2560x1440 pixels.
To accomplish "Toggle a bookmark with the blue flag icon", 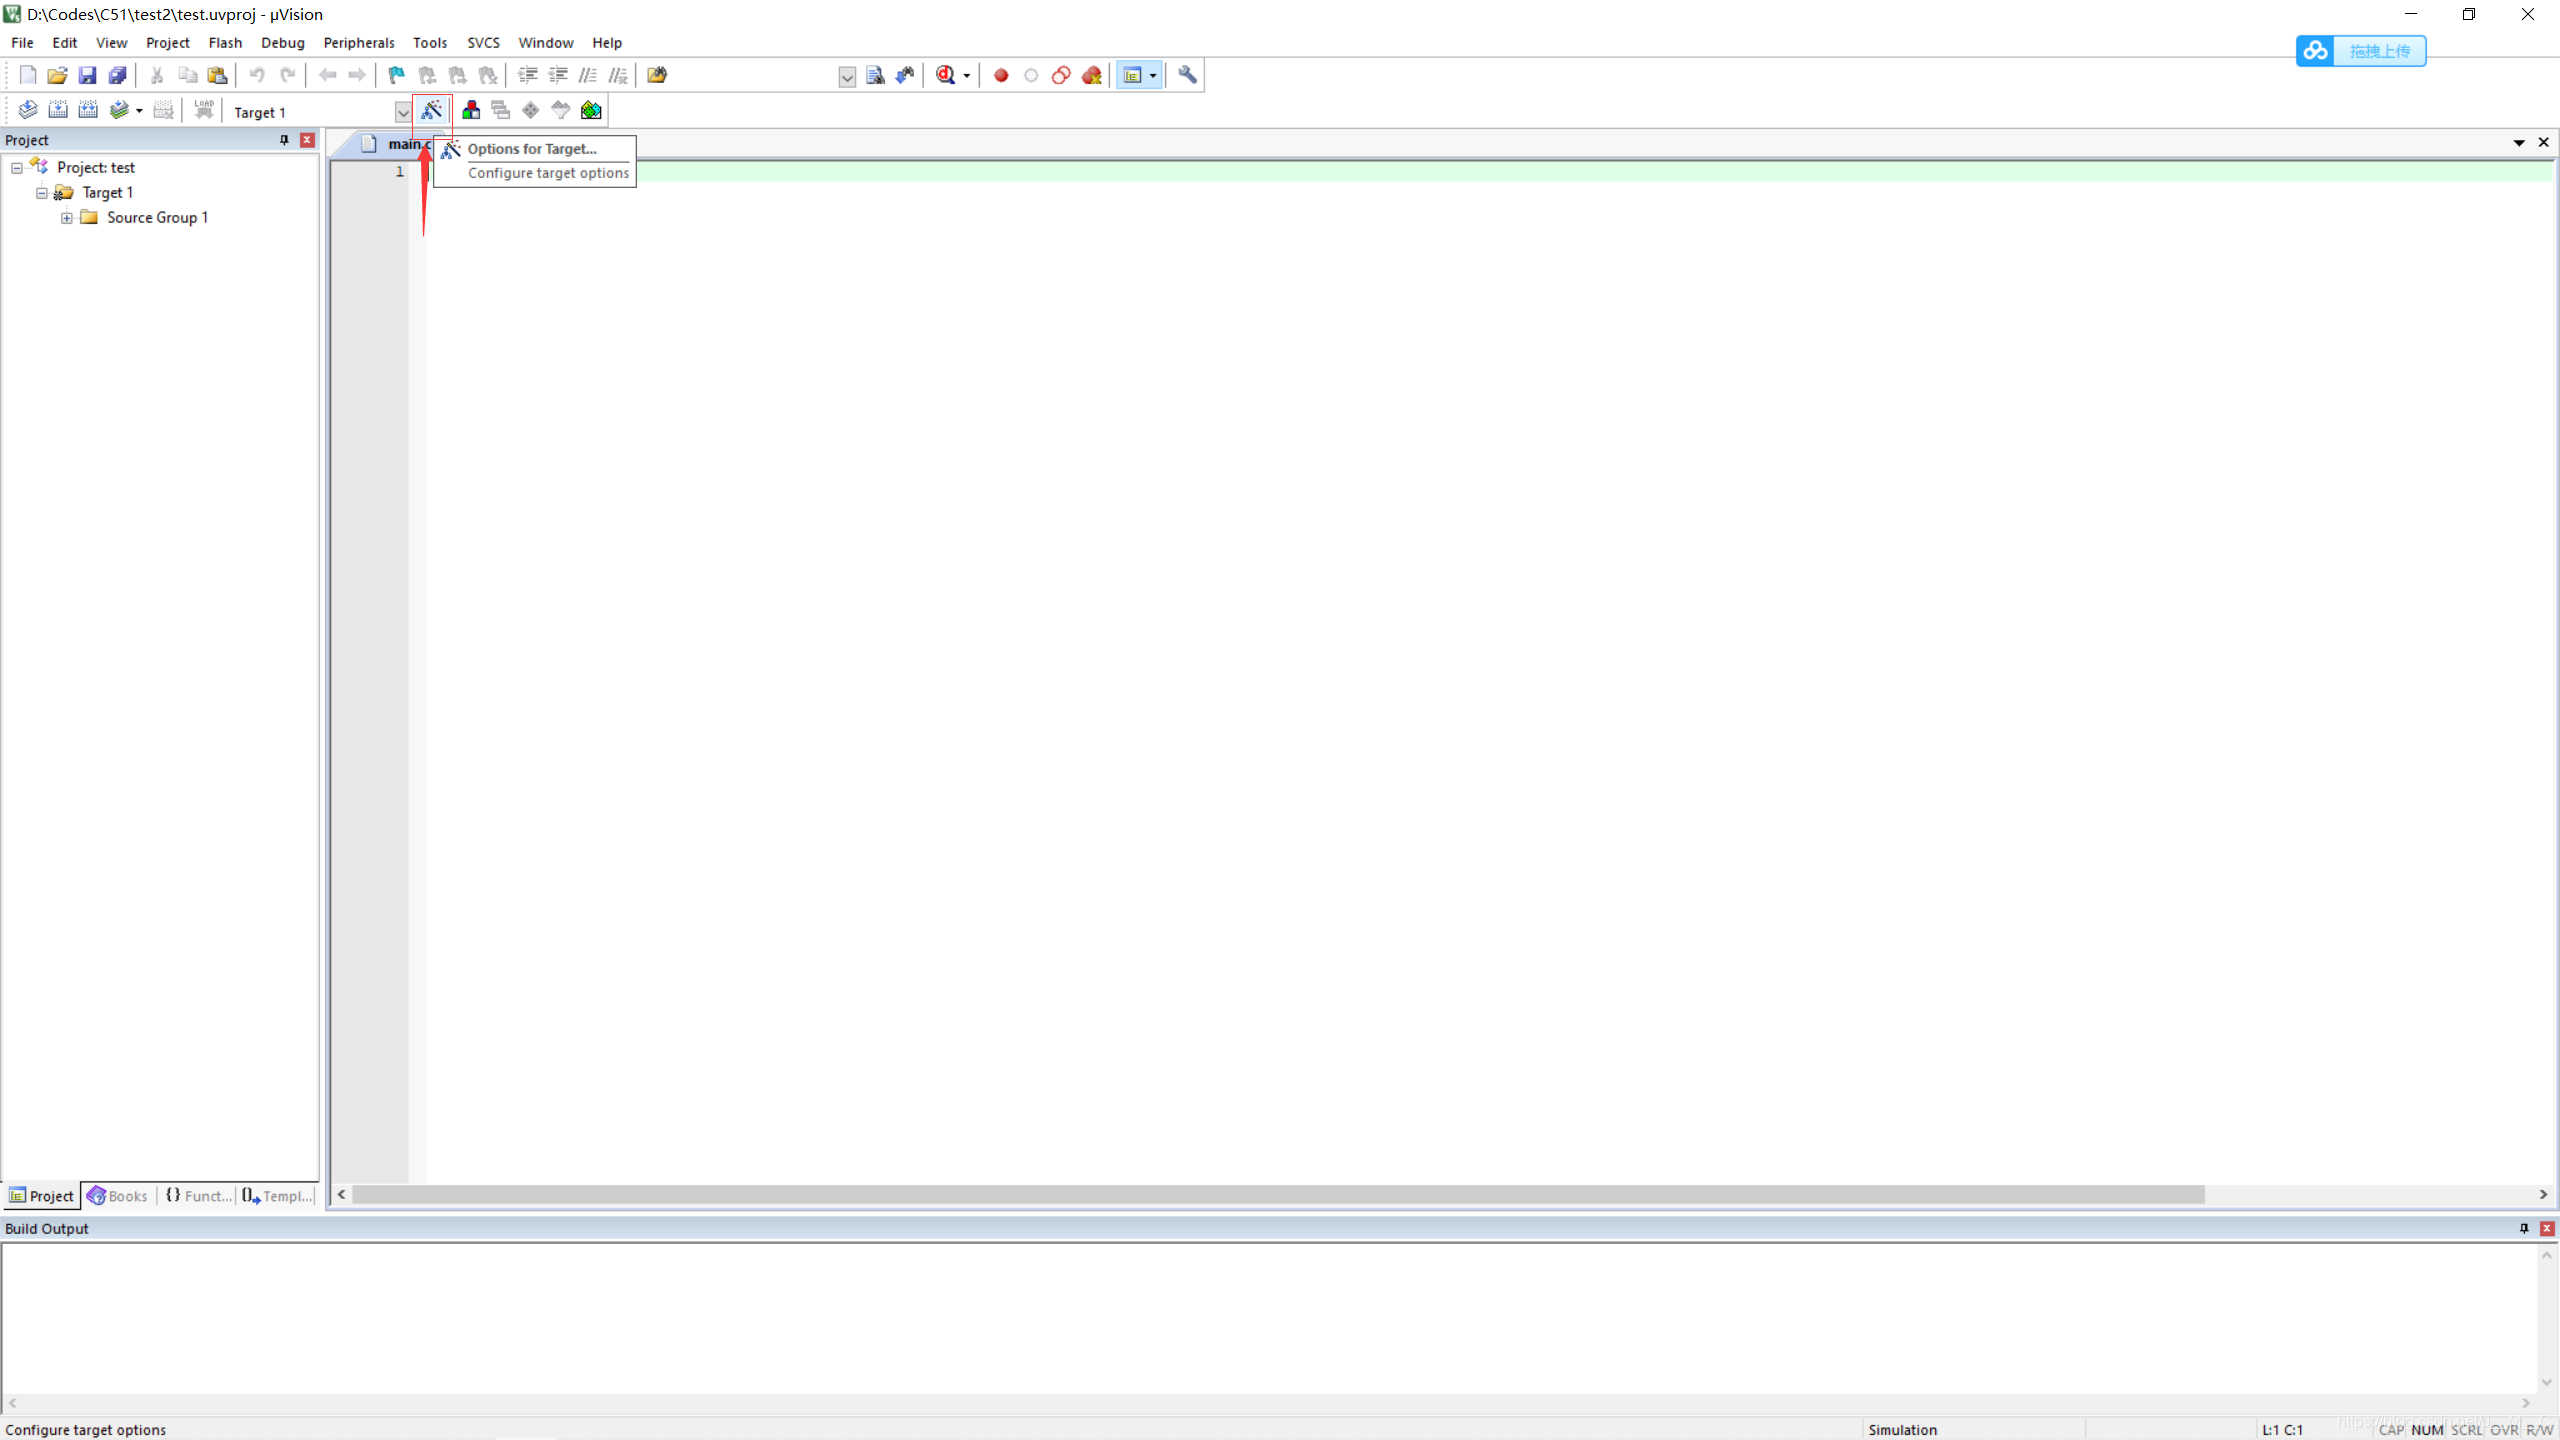I will tap(397, 75).
